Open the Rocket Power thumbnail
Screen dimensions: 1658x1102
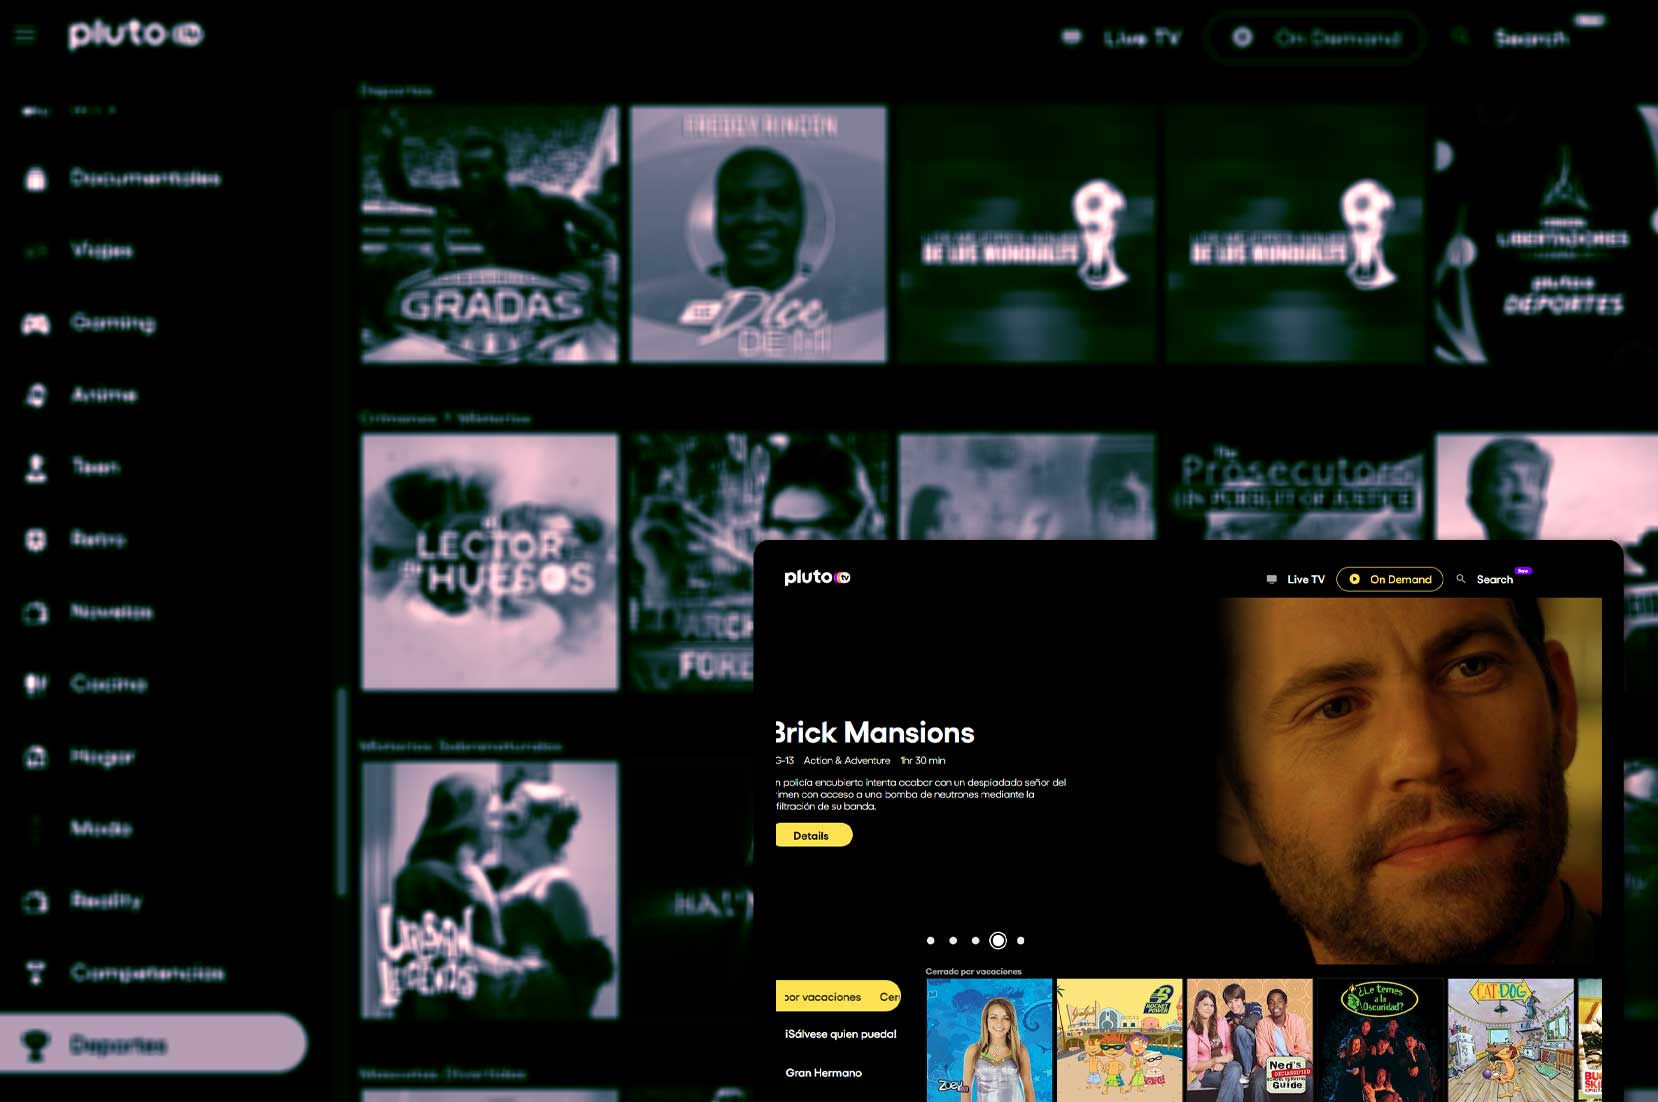point(1119,1040)
